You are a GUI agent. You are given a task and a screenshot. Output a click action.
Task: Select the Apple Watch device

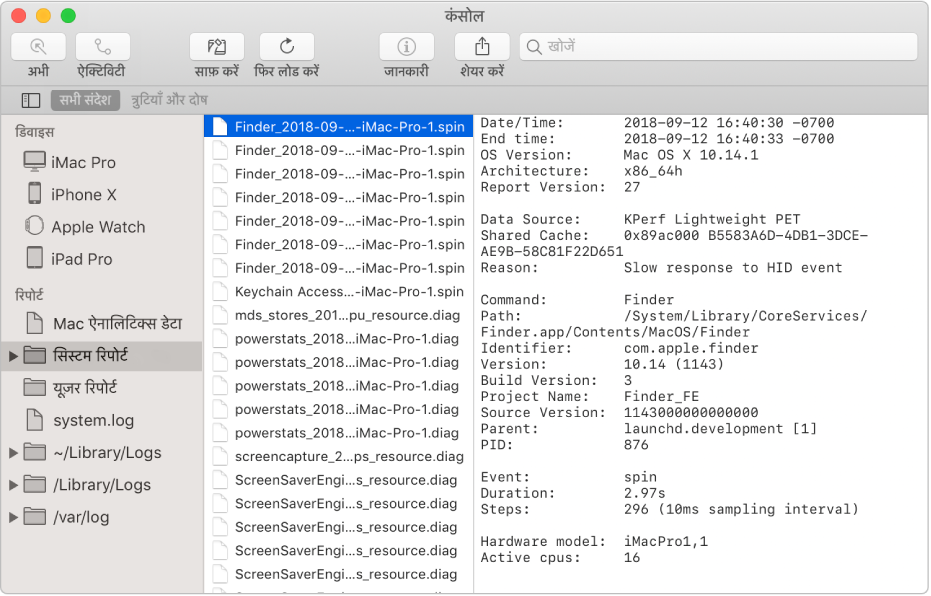[x=102, y=227]
